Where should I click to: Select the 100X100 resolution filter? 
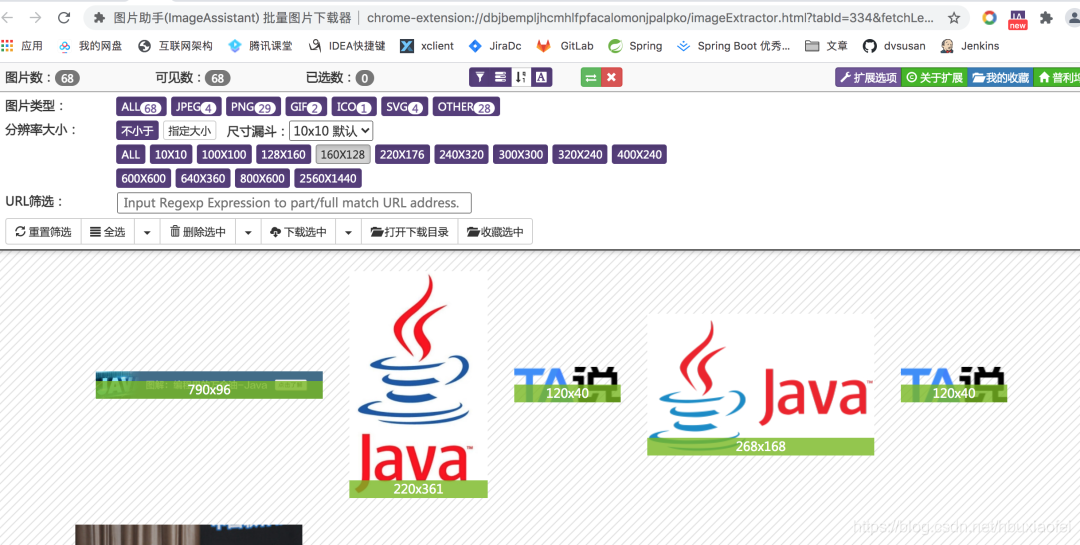tap(225, 154)
